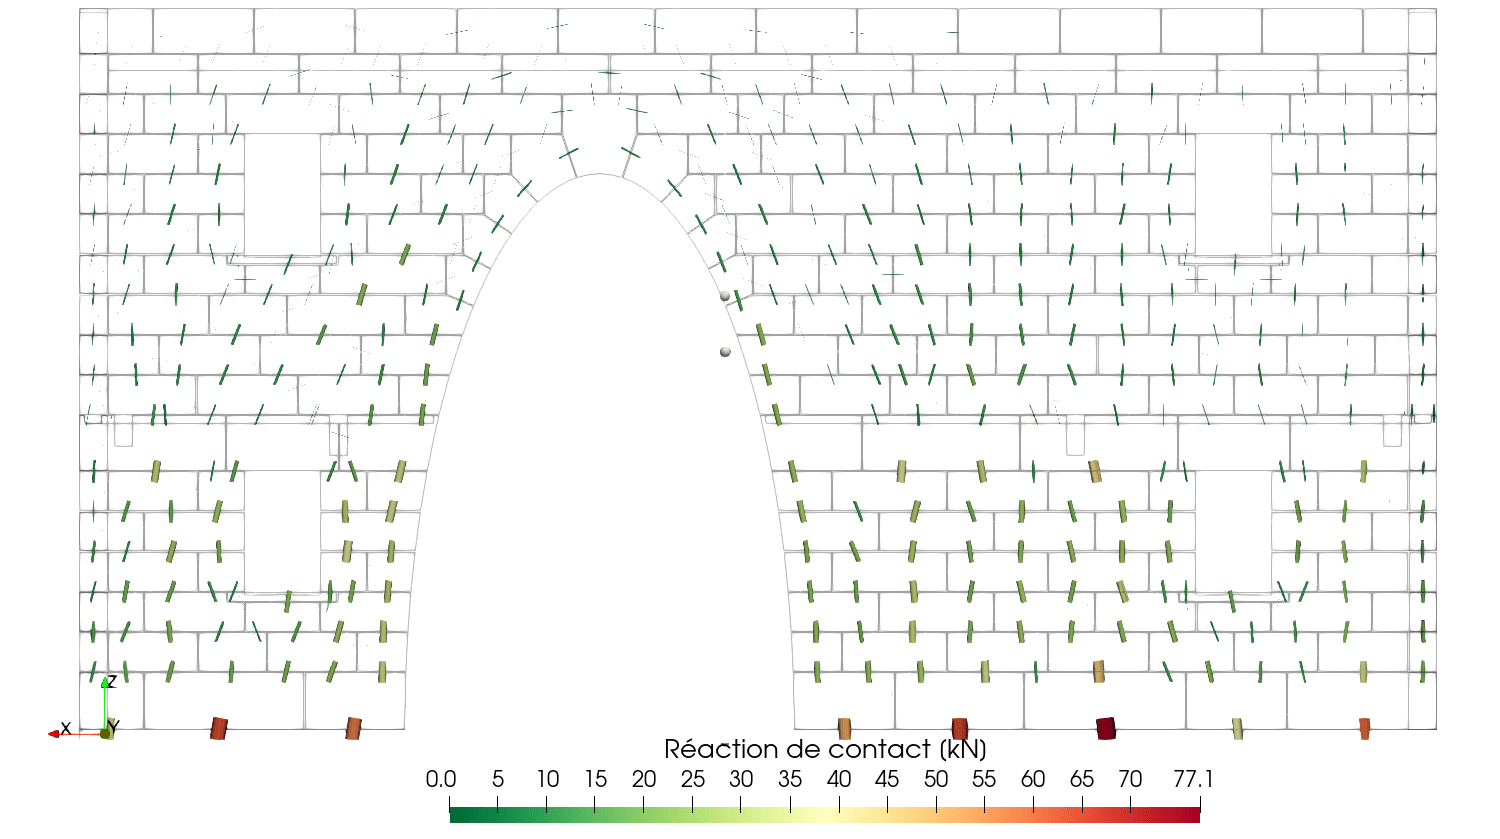The width and height of the screenshot is (1500, 839).
Task: Pick the upper gray sphere beside the arch
Action: point(725,296)
